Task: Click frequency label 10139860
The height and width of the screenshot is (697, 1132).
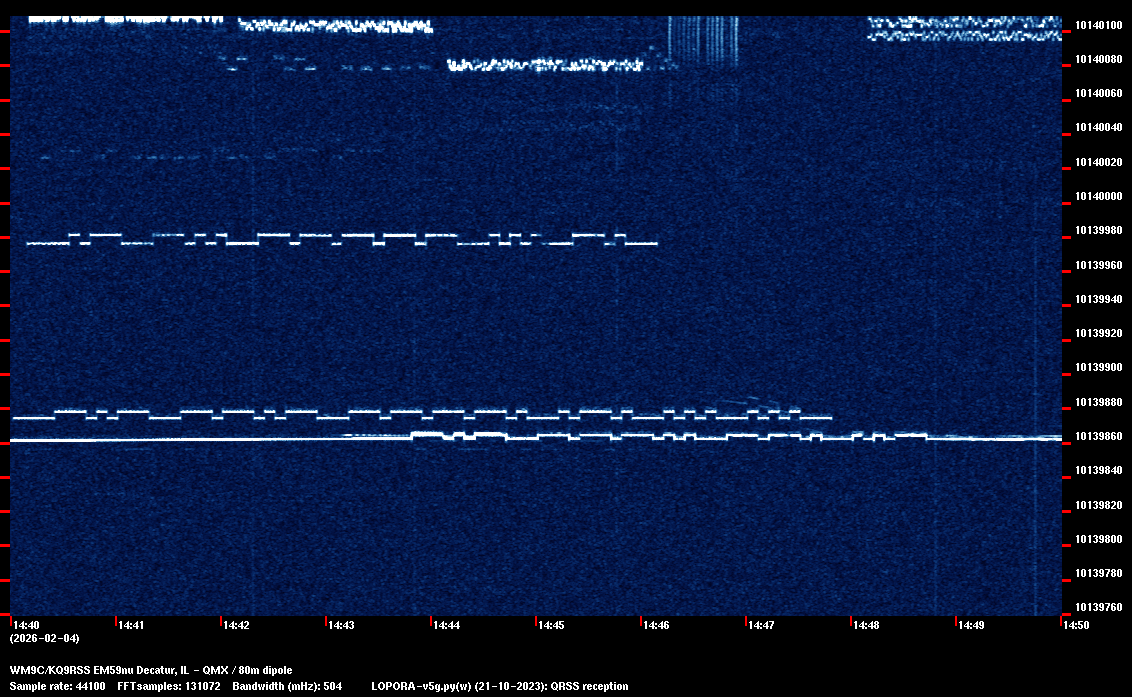Action: coord(1099,437)
